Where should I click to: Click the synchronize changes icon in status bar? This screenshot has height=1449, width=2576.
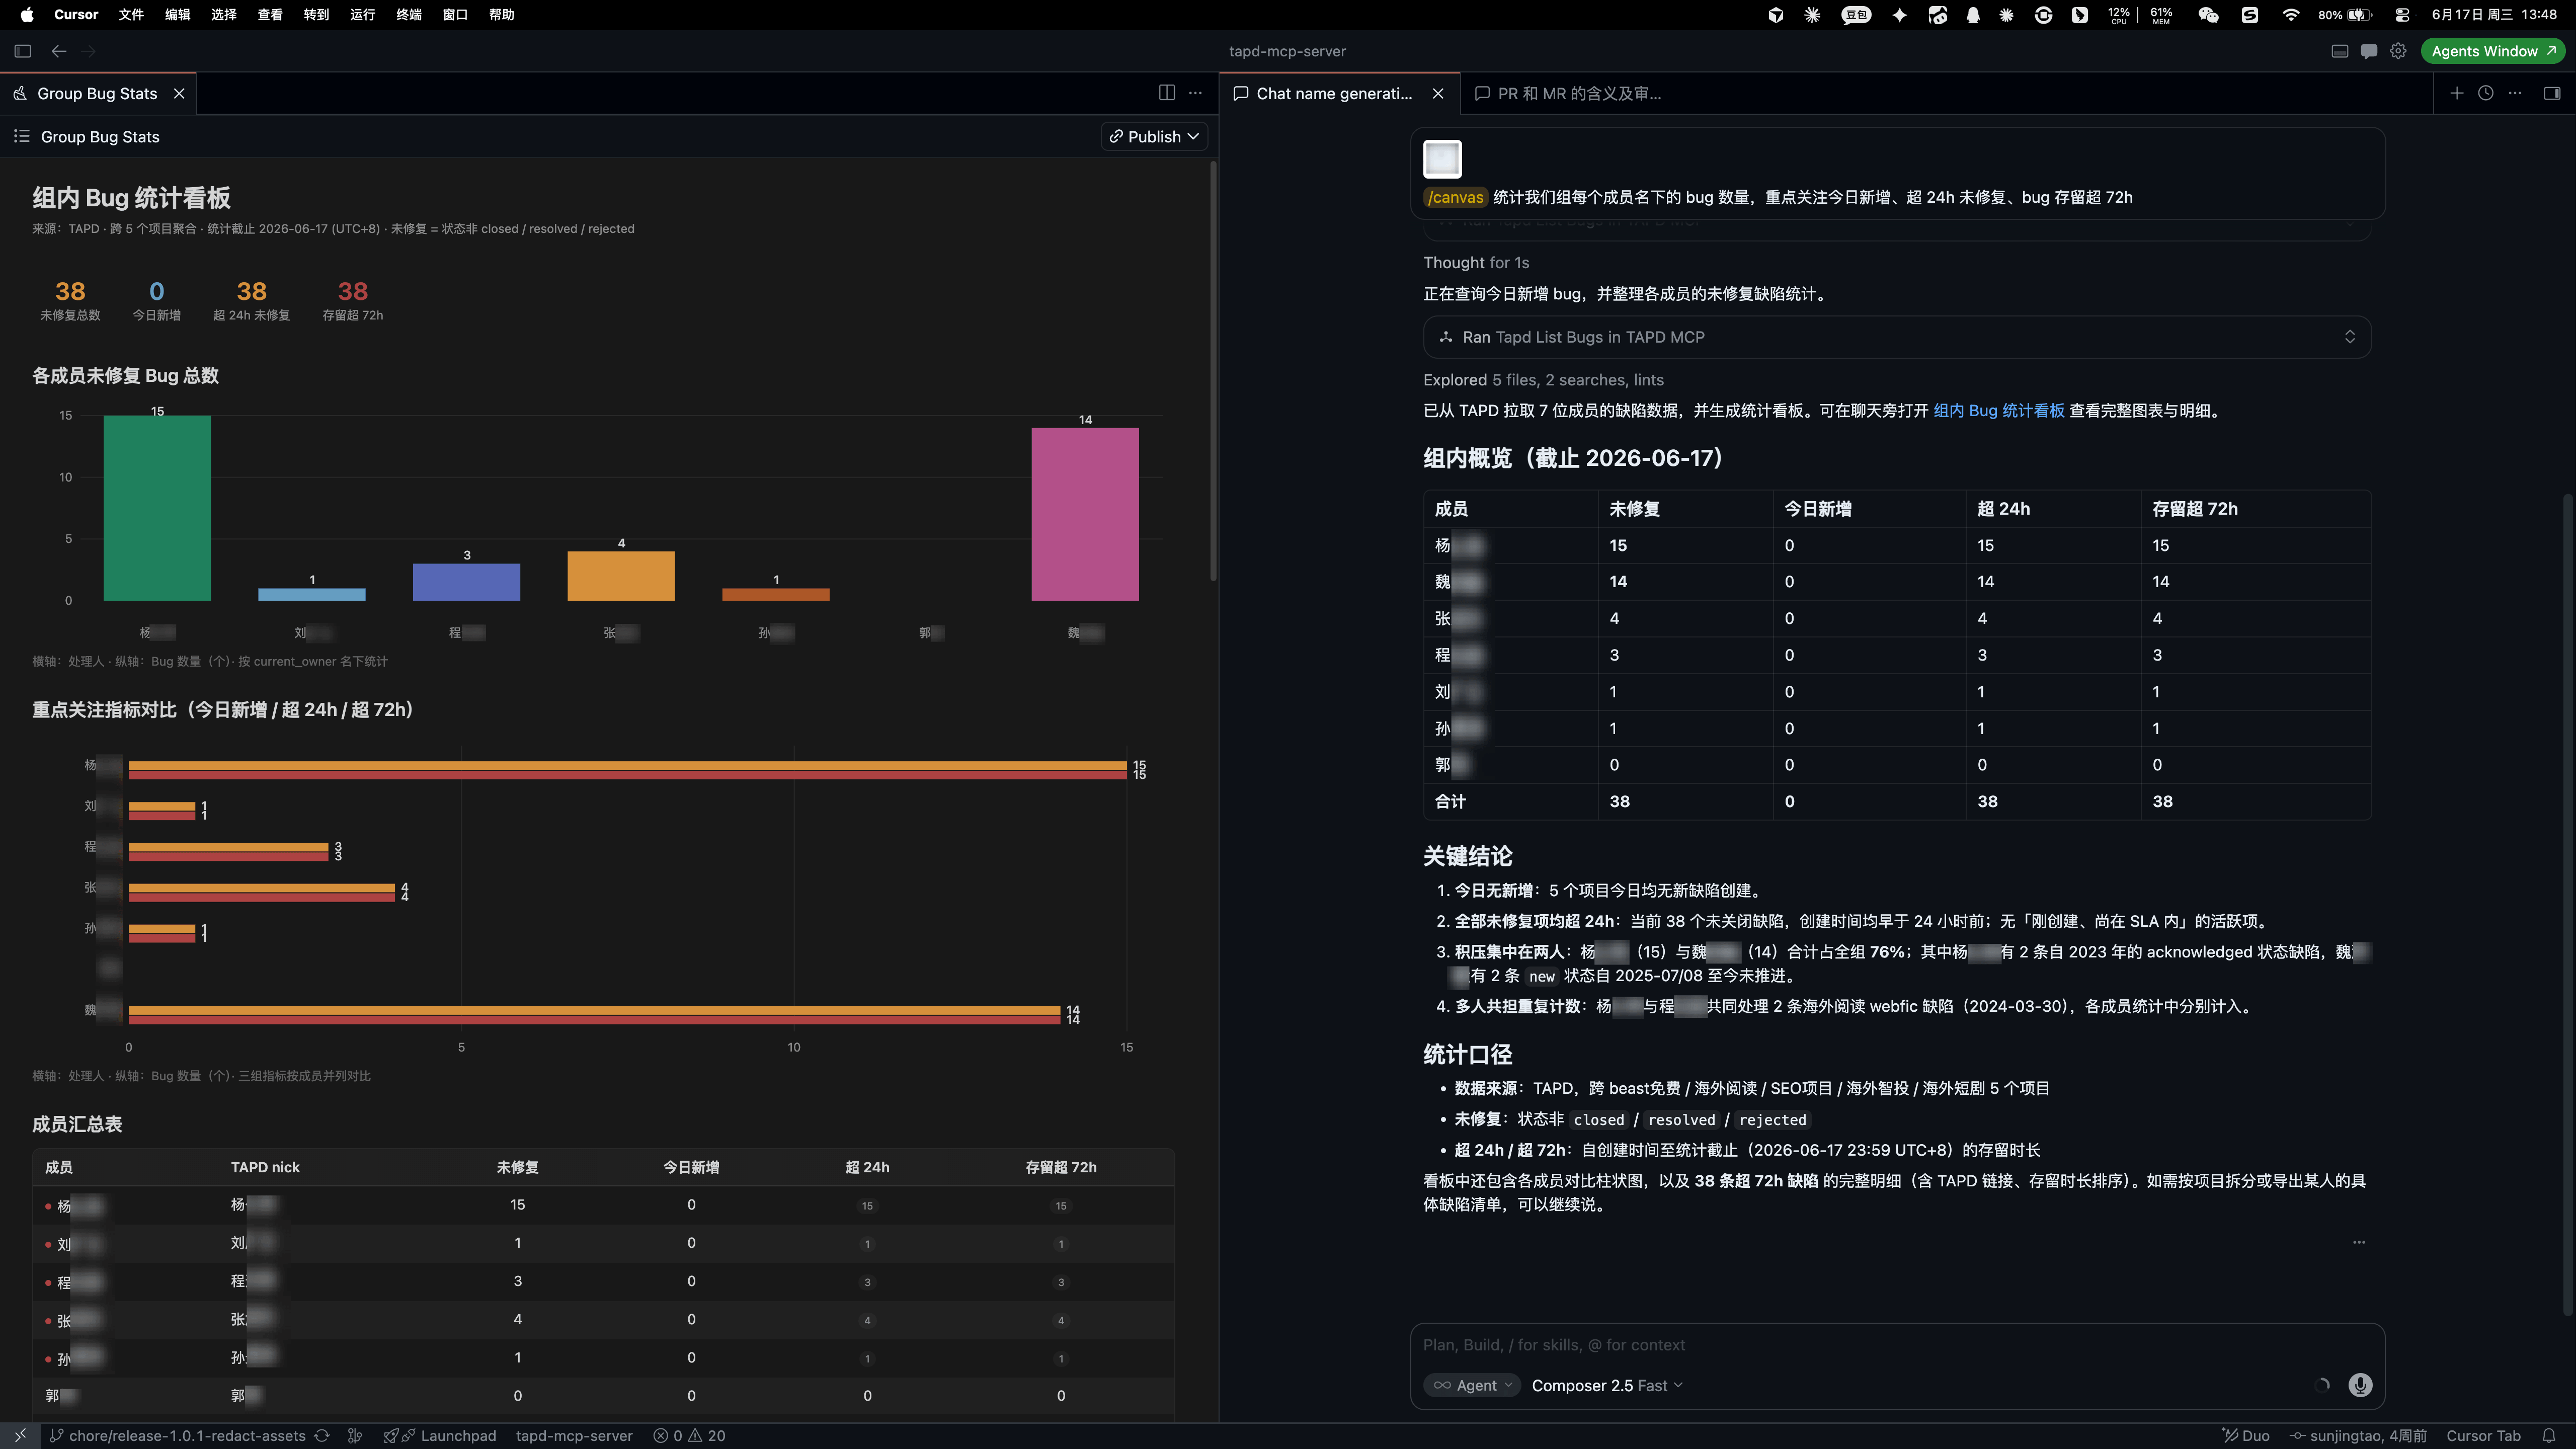[x=322, y=1436]
